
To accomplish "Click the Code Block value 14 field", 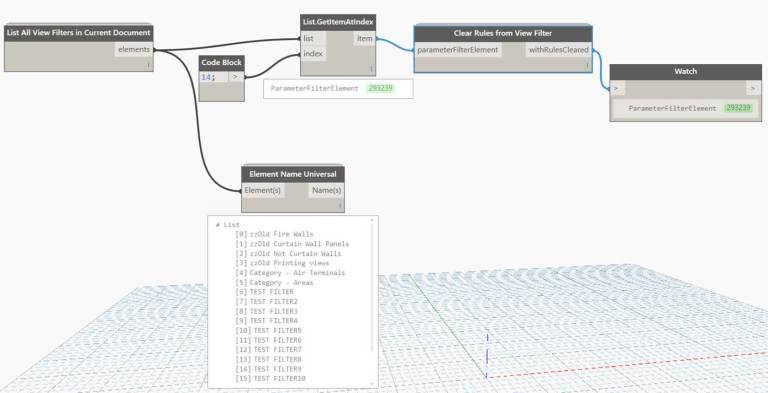I will pos(214,77).
